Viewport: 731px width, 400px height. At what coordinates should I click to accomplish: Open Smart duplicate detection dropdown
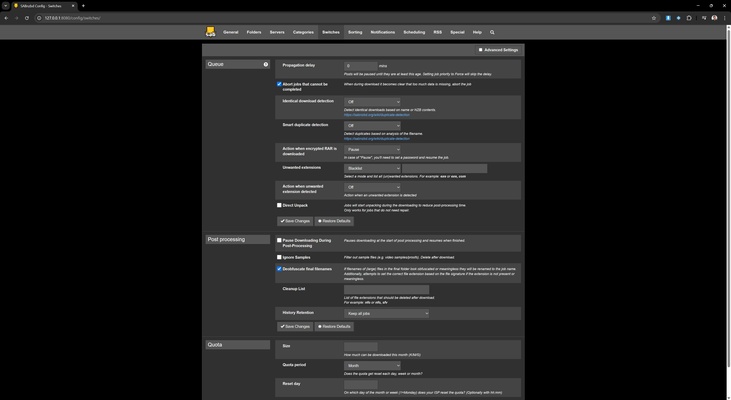(x=372, y=125)
